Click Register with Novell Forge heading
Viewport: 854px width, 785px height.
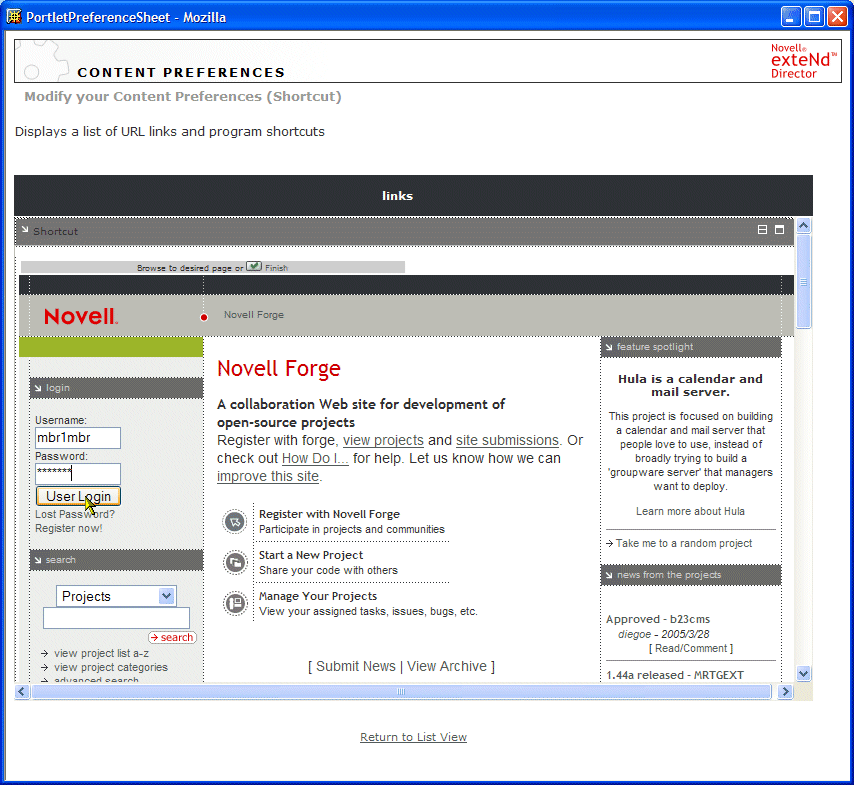[329, 514]
